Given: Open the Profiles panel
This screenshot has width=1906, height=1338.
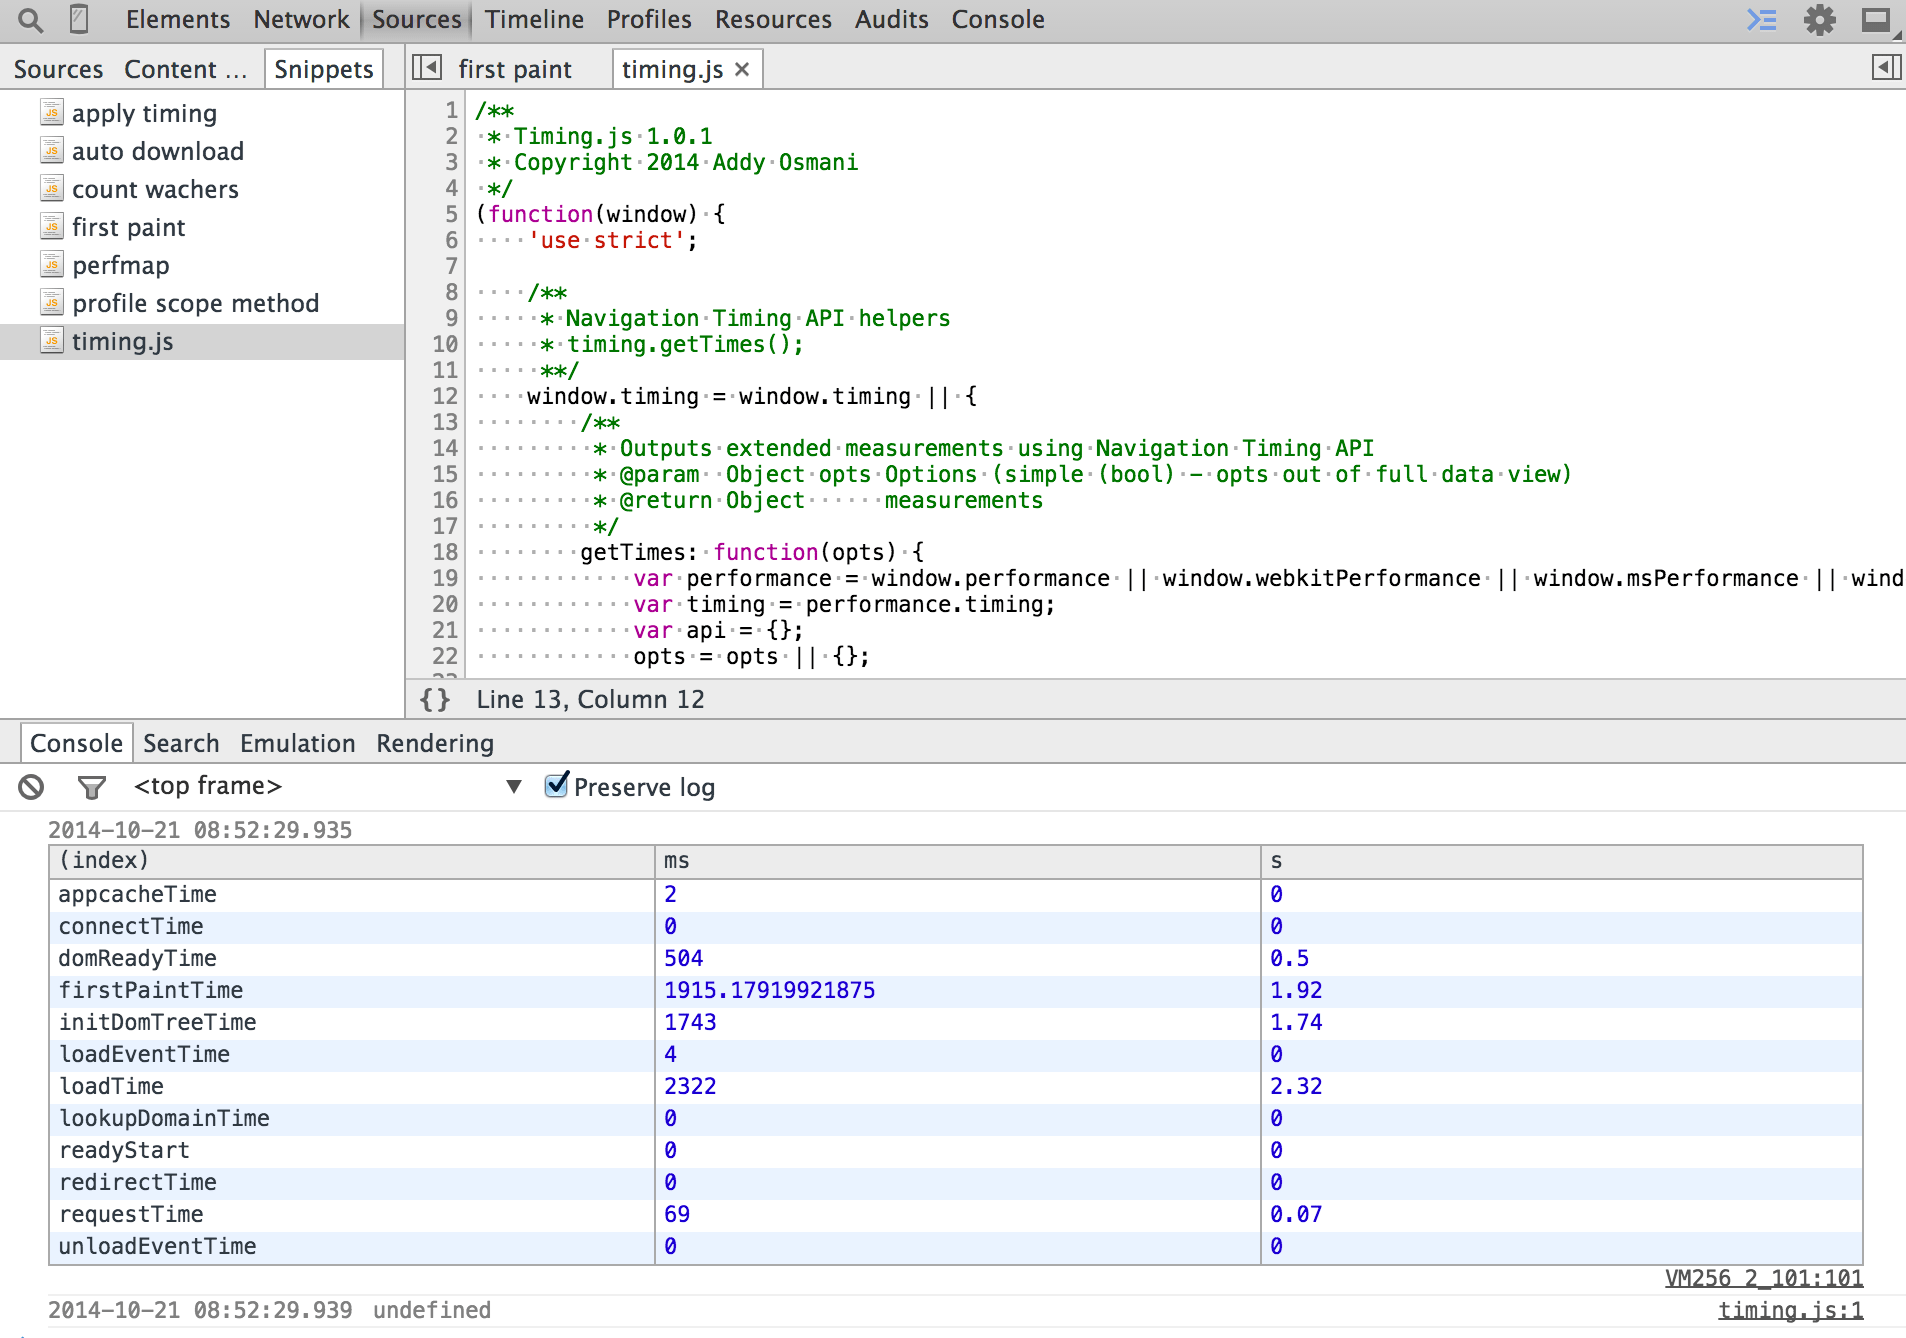Looking at the screenshot, I should coord(648,19).
